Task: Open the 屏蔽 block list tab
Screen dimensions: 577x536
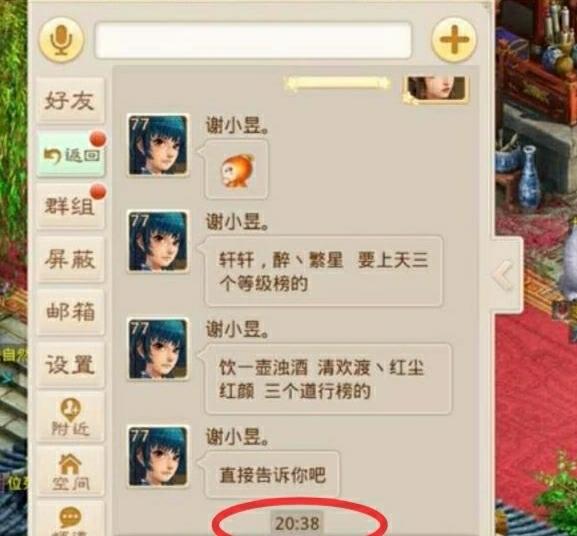Action: pos(70,259)
